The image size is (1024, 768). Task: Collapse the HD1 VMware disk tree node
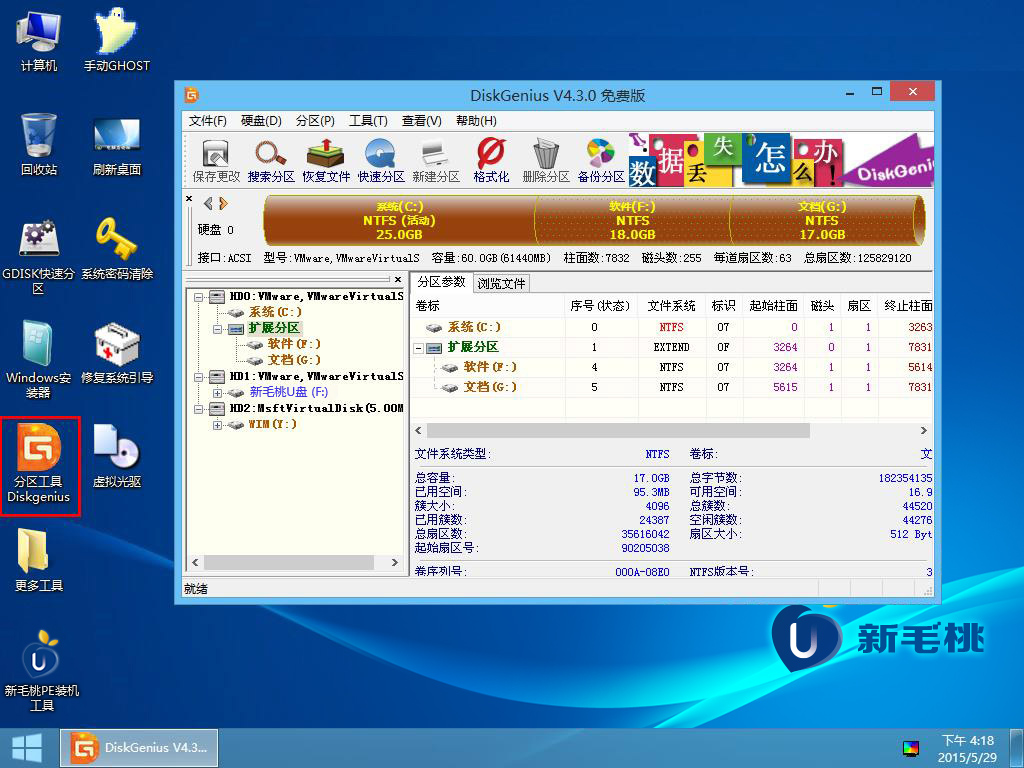click(199, 377)
